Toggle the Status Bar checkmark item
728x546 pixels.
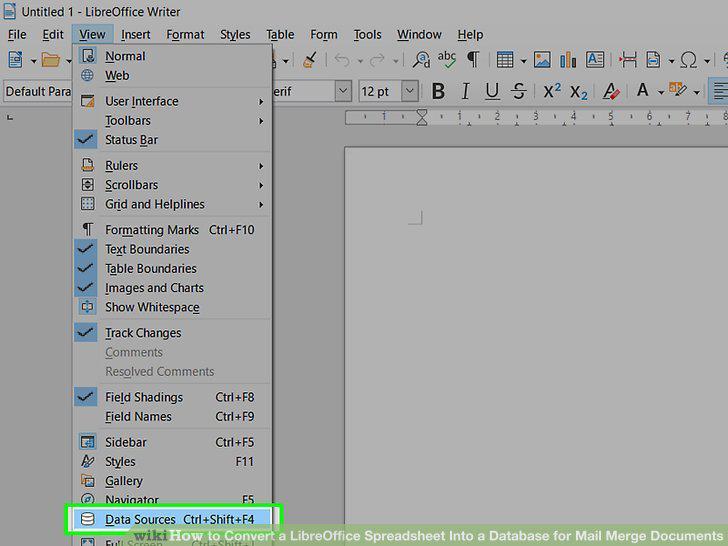(x=172, y=140)
